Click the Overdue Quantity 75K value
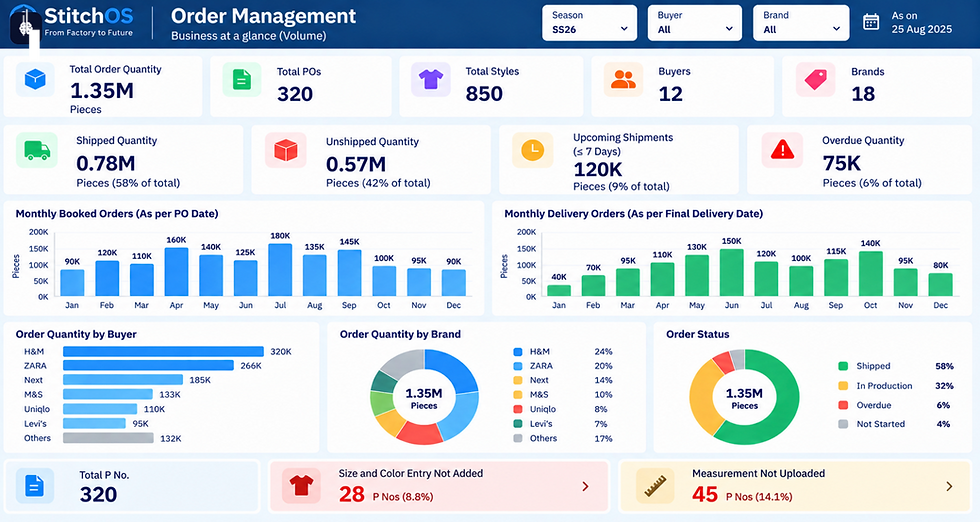 click(x=841, y=163)
